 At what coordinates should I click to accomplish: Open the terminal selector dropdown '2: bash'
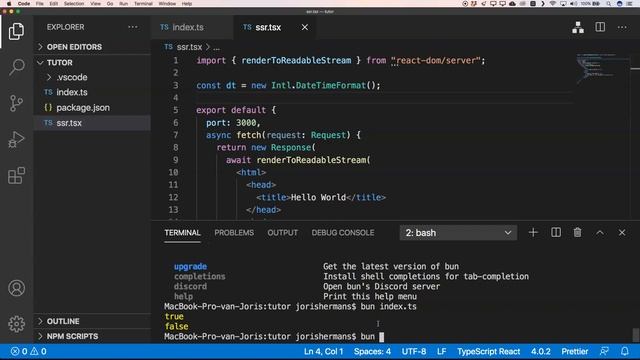pos(458,233)
